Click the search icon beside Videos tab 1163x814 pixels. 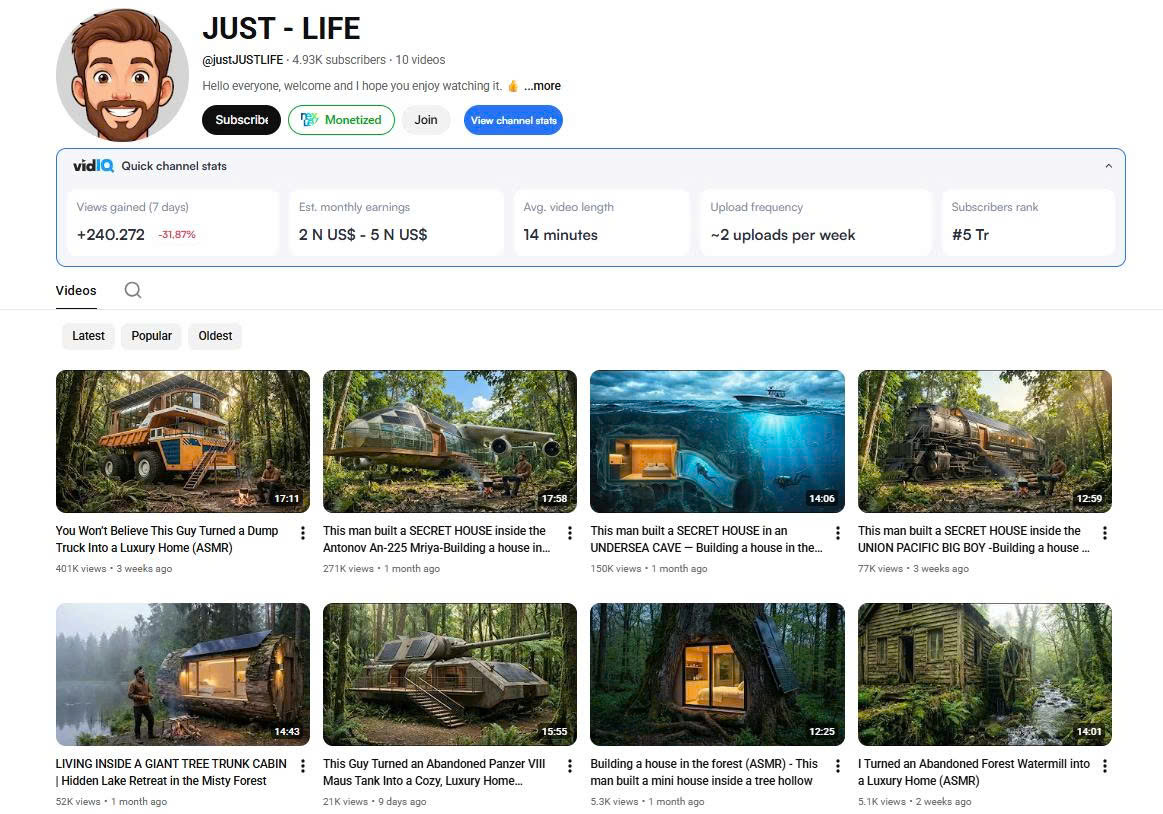[133, 290]
